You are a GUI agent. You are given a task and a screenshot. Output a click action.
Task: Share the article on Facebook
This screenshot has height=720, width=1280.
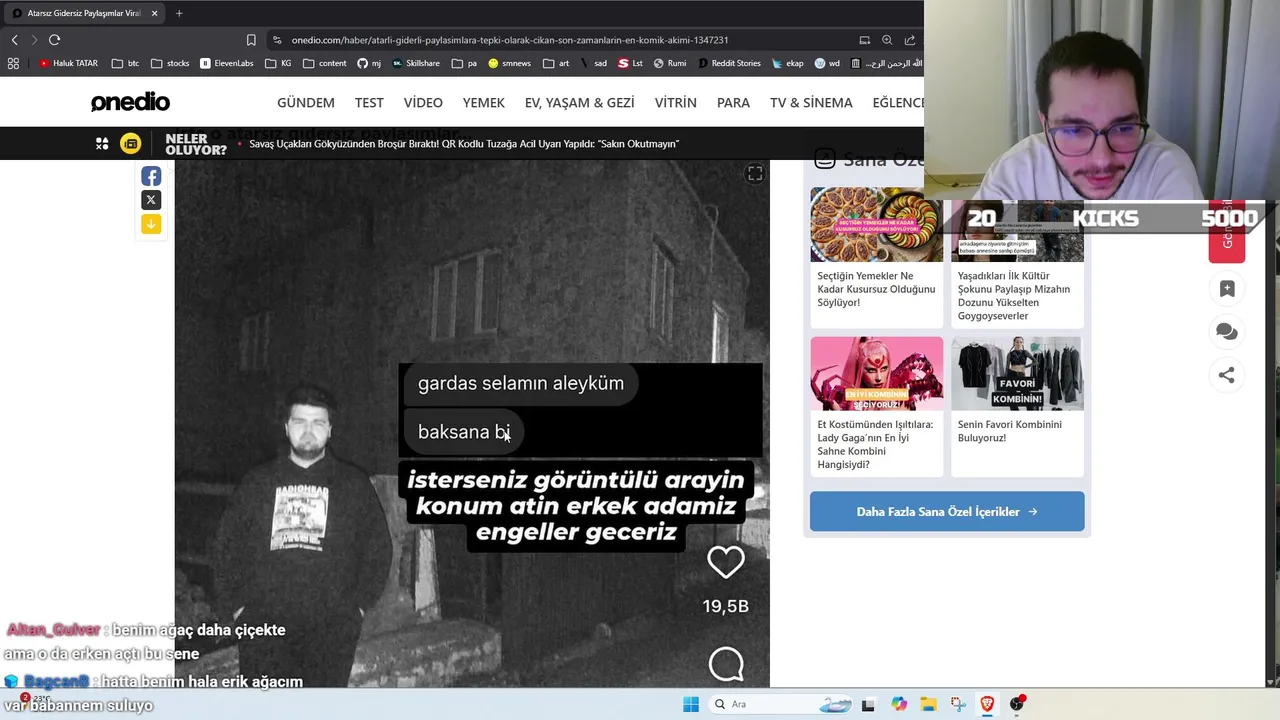point(151,176)
